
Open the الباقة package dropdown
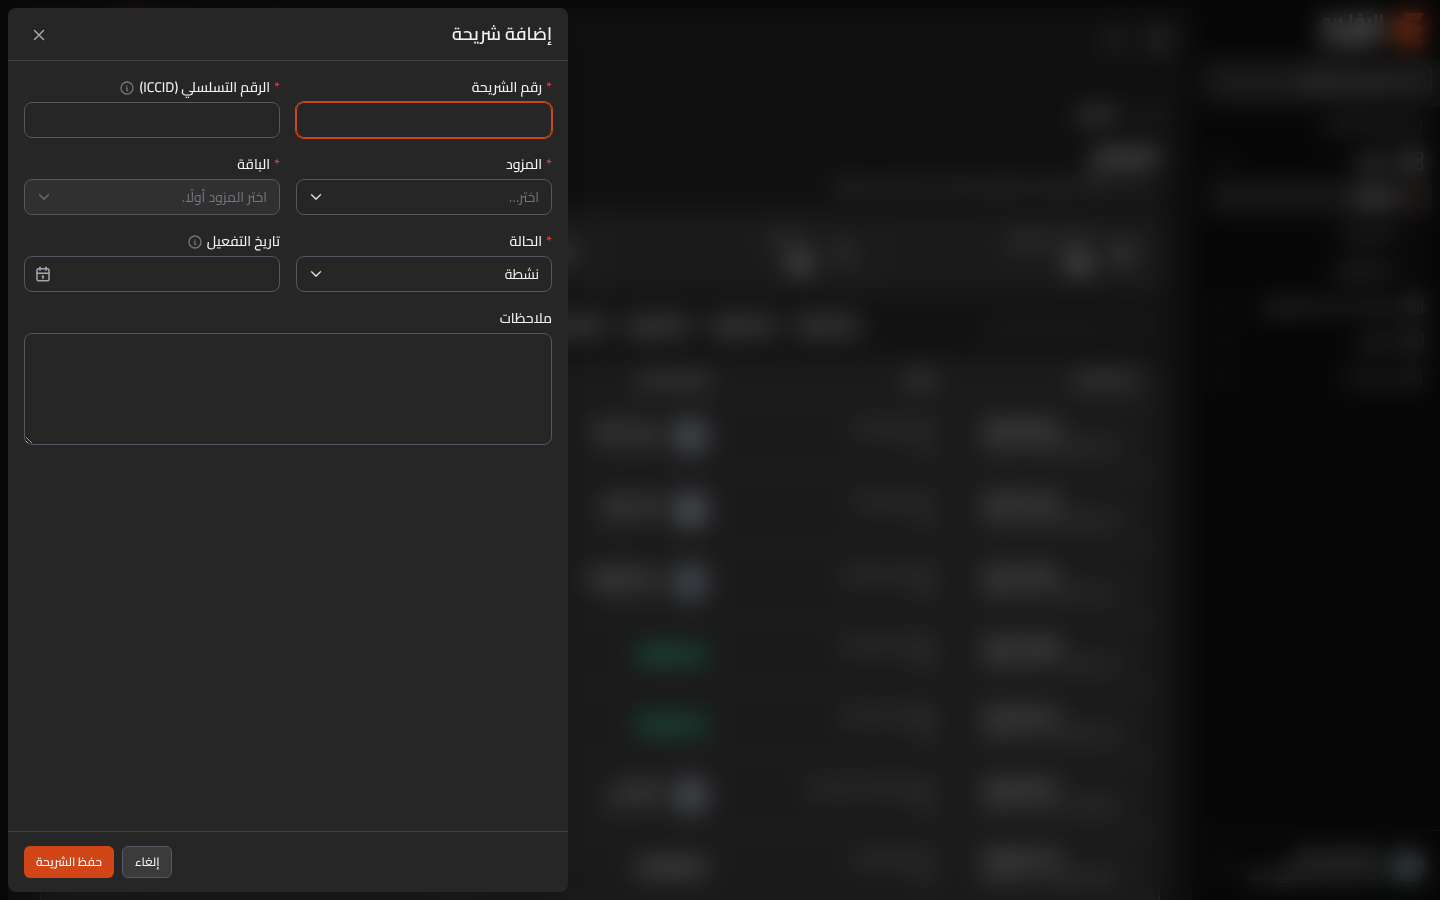(x=152, y=197)
